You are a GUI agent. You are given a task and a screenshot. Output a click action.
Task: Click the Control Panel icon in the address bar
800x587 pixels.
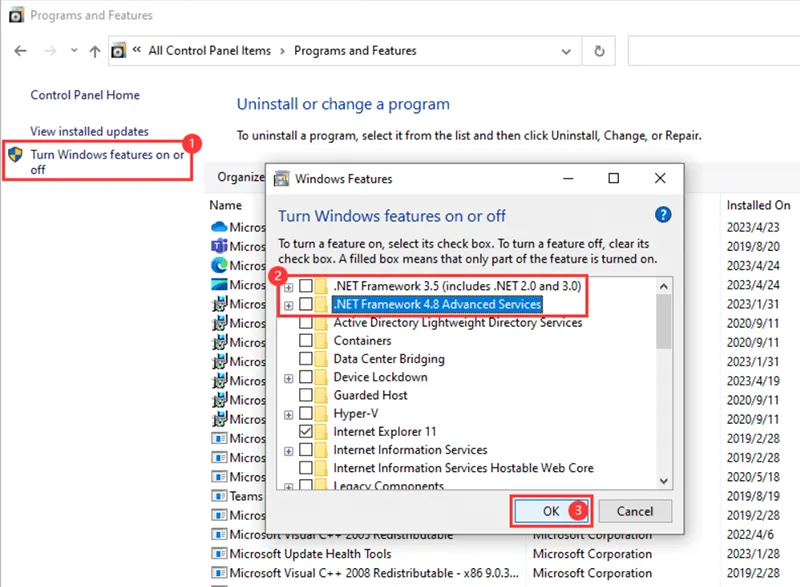(119, 48)
